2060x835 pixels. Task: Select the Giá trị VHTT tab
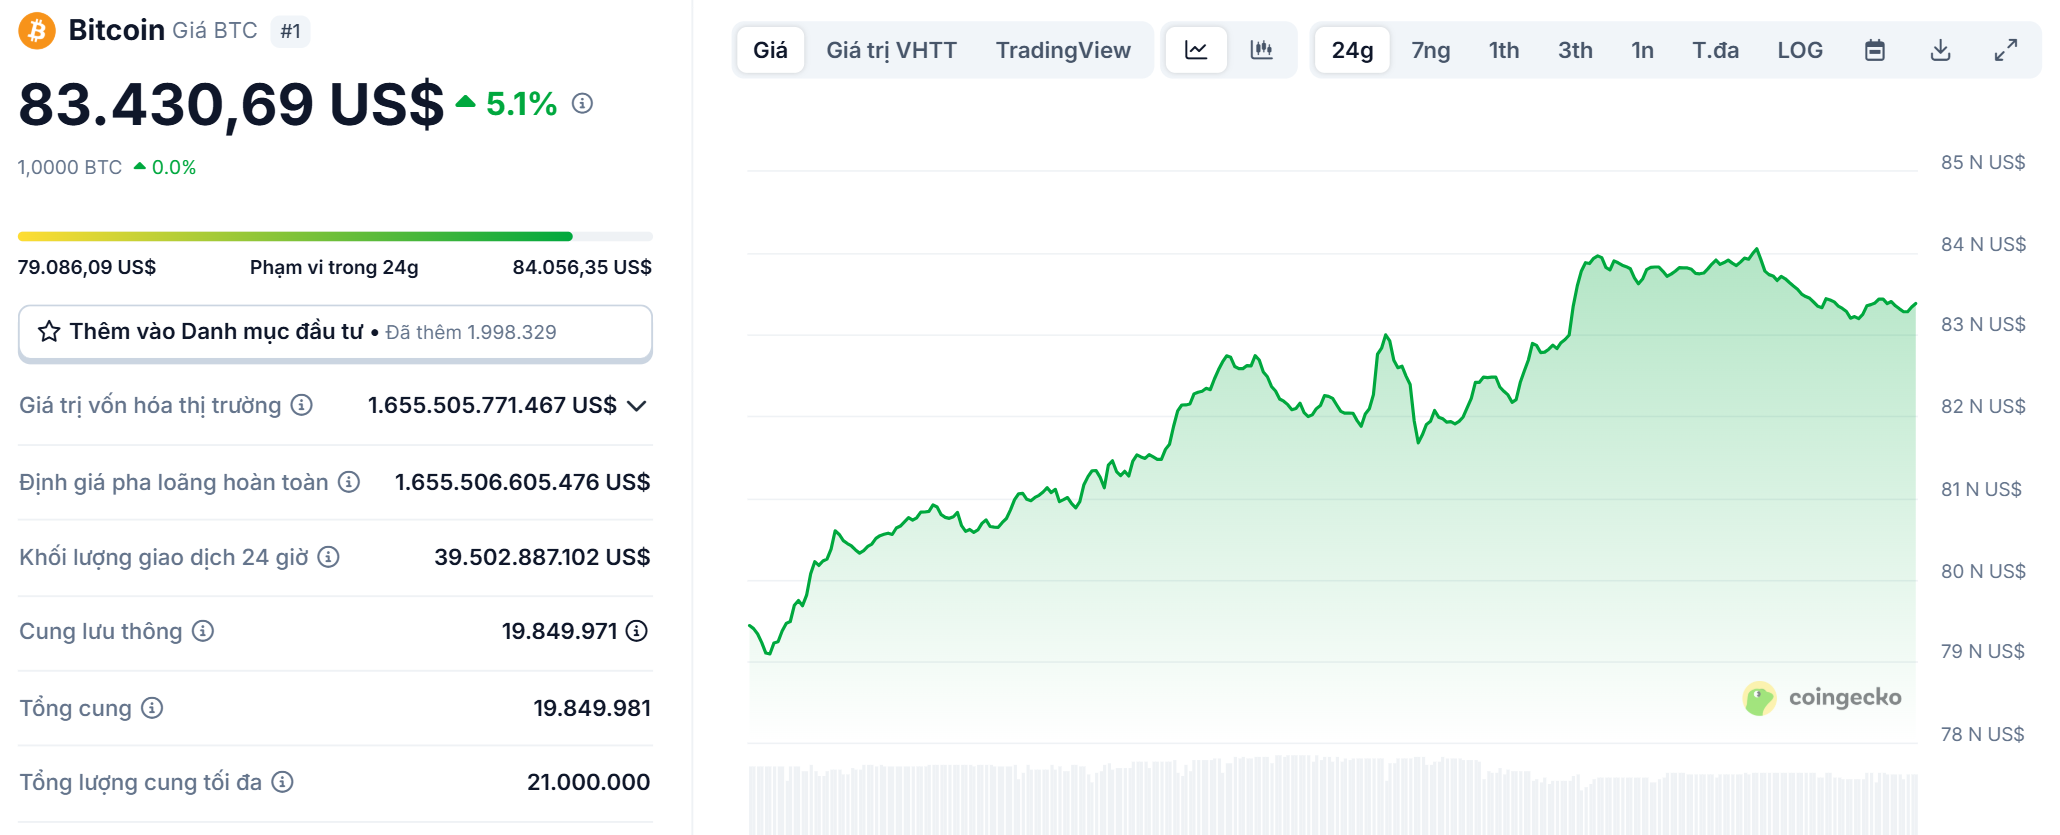891,50
